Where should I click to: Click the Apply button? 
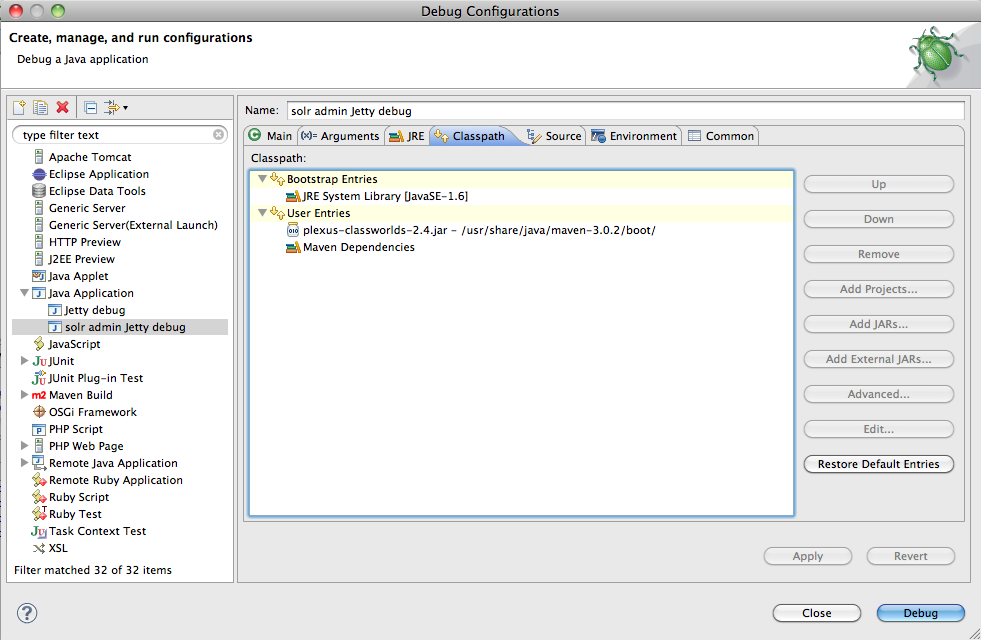(808, 556)
